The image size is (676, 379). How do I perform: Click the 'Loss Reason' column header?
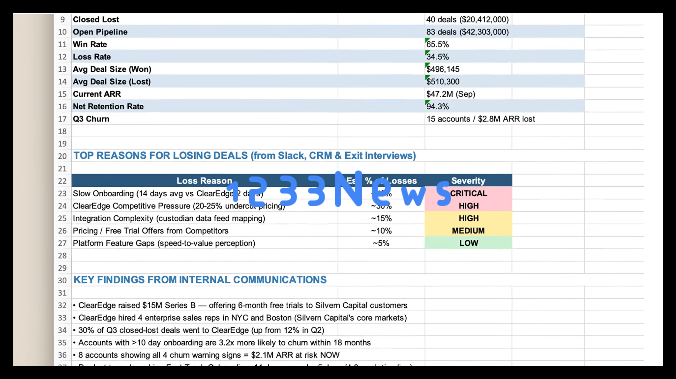tap(205, 181)
